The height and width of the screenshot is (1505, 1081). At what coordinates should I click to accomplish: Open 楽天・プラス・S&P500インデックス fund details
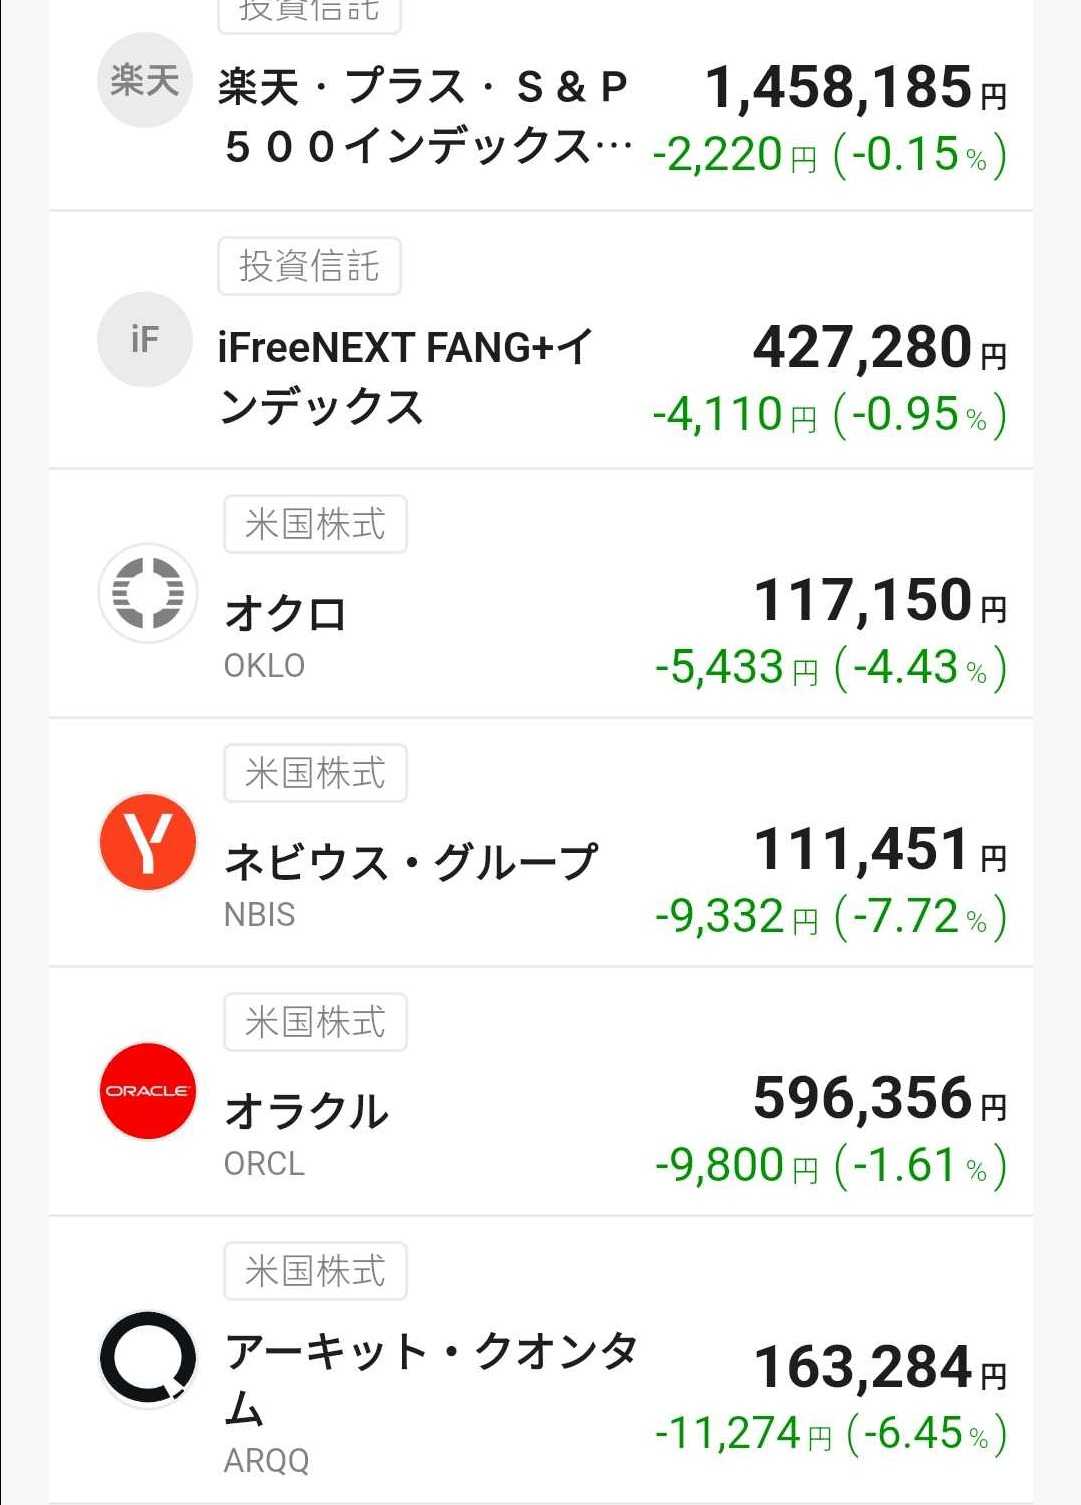423,116
